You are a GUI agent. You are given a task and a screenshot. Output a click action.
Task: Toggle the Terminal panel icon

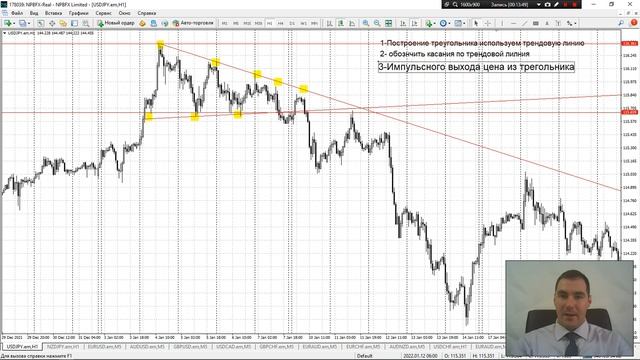coord(74,23)
